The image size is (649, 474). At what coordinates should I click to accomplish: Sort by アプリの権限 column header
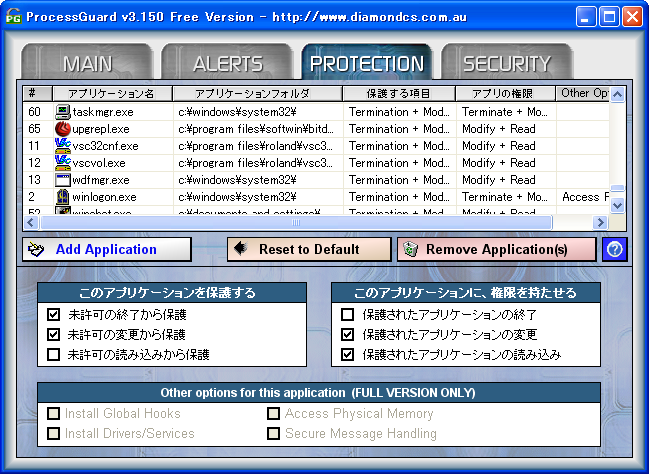(x=505, y=94)
